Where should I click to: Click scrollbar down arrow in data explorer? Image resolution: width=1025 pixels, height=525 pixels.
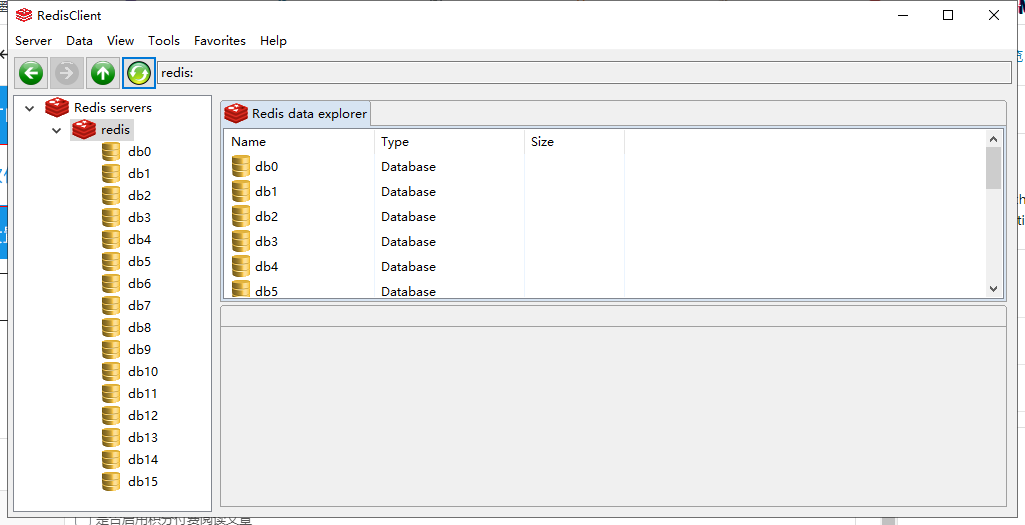point(993,288)
